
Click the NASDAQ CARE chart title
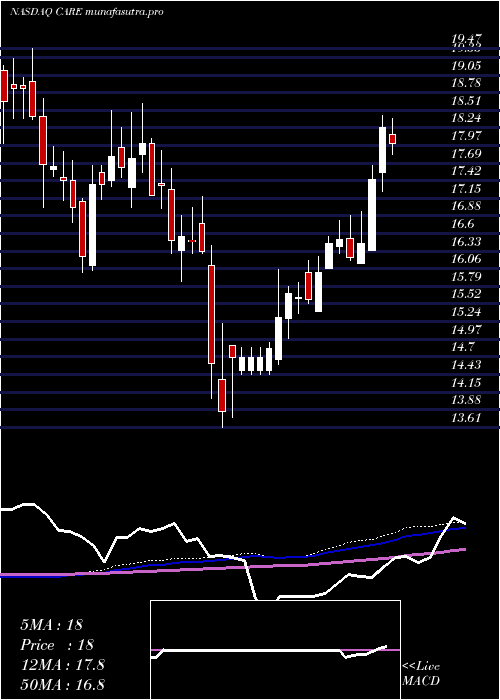[86, 12]
